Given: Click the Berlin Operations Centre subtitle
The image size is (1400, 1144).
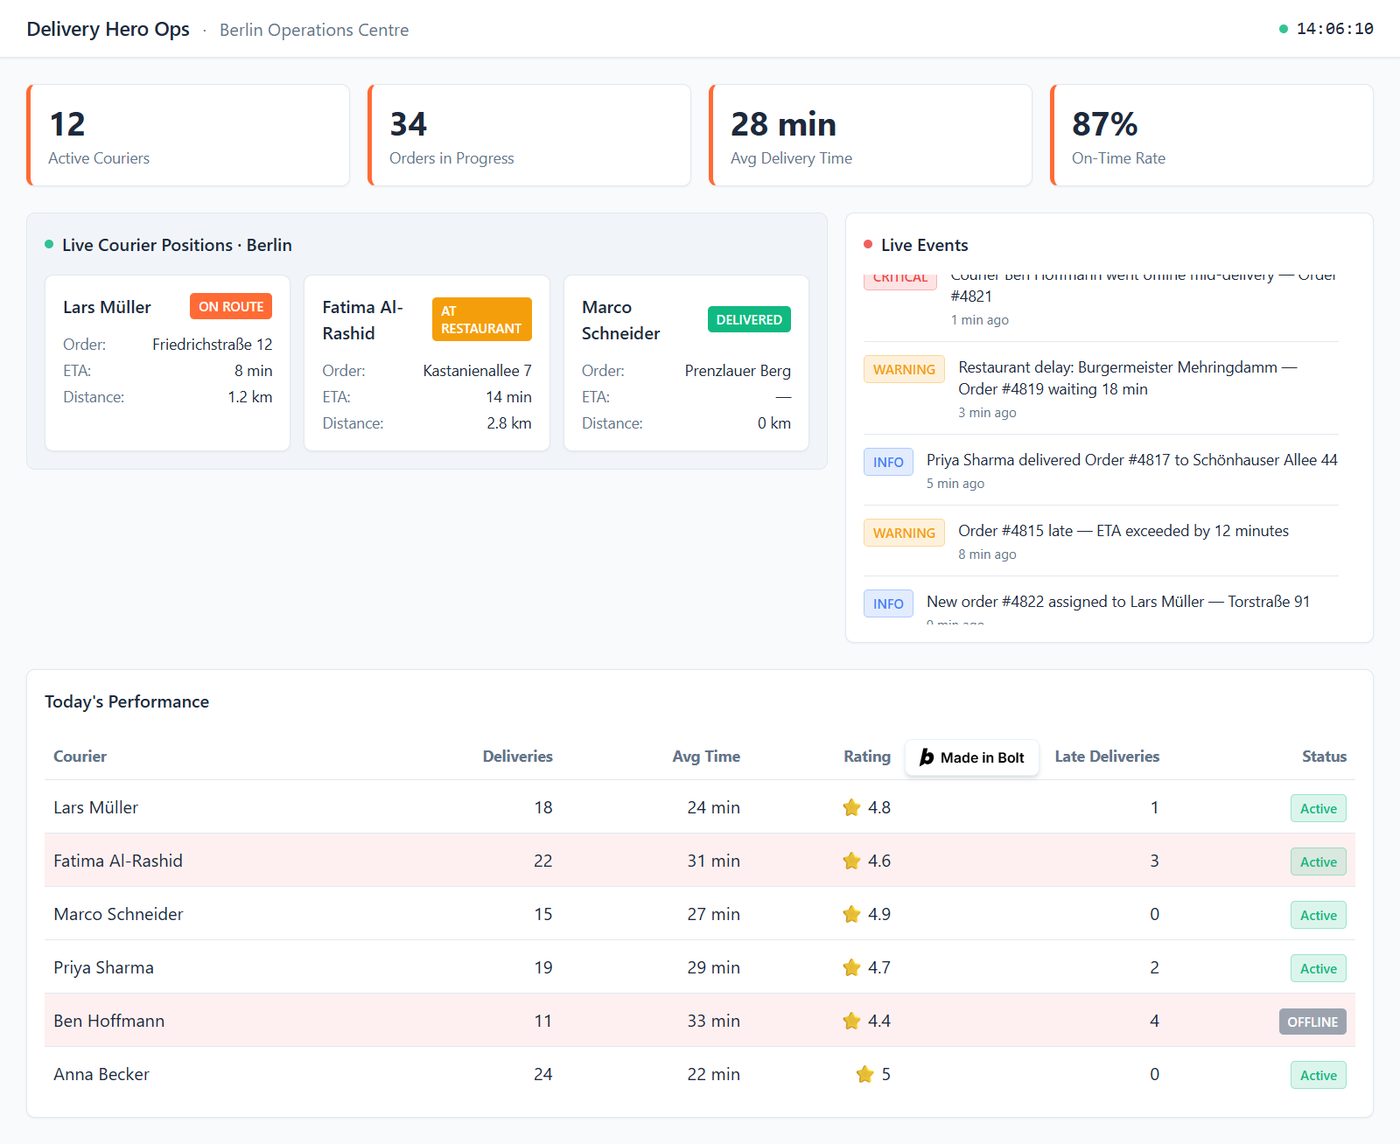Looking at the screenshot, I should (x=314, y=30).
